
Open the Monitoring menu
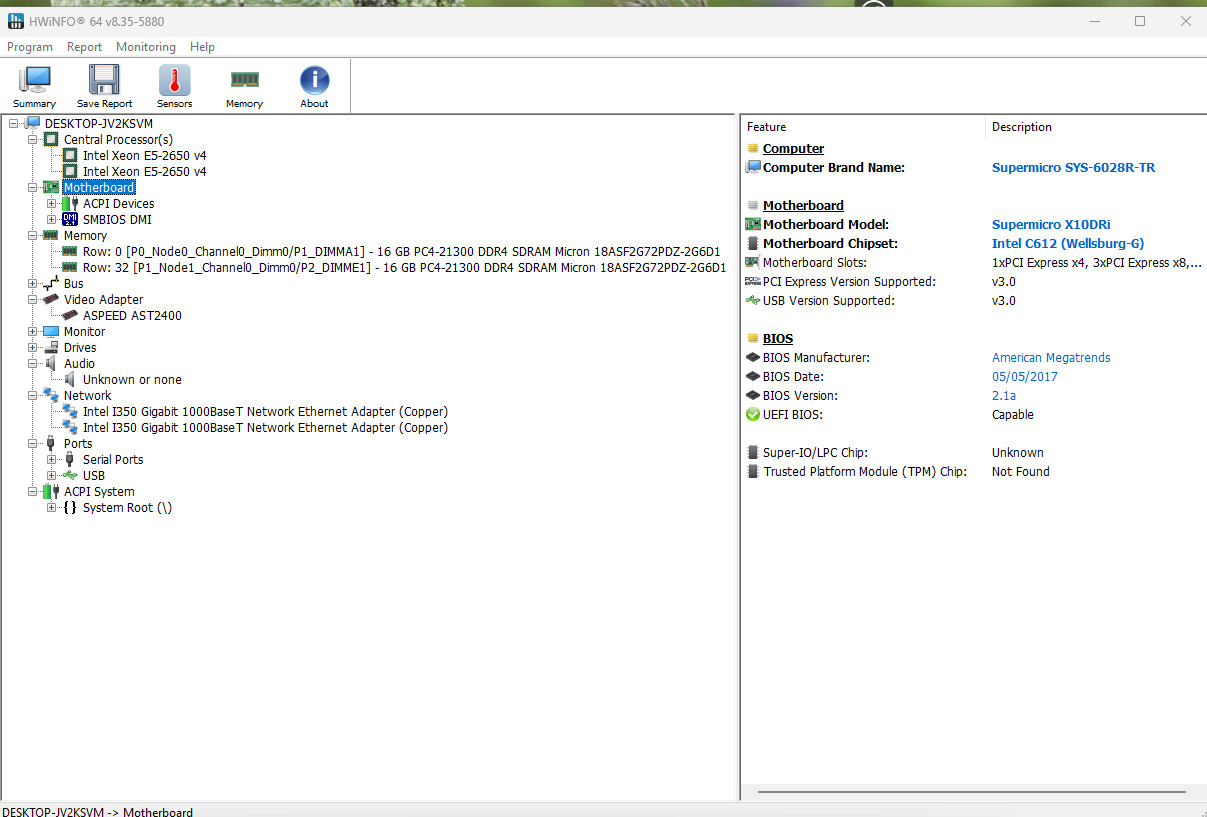(x=146, y=47)
